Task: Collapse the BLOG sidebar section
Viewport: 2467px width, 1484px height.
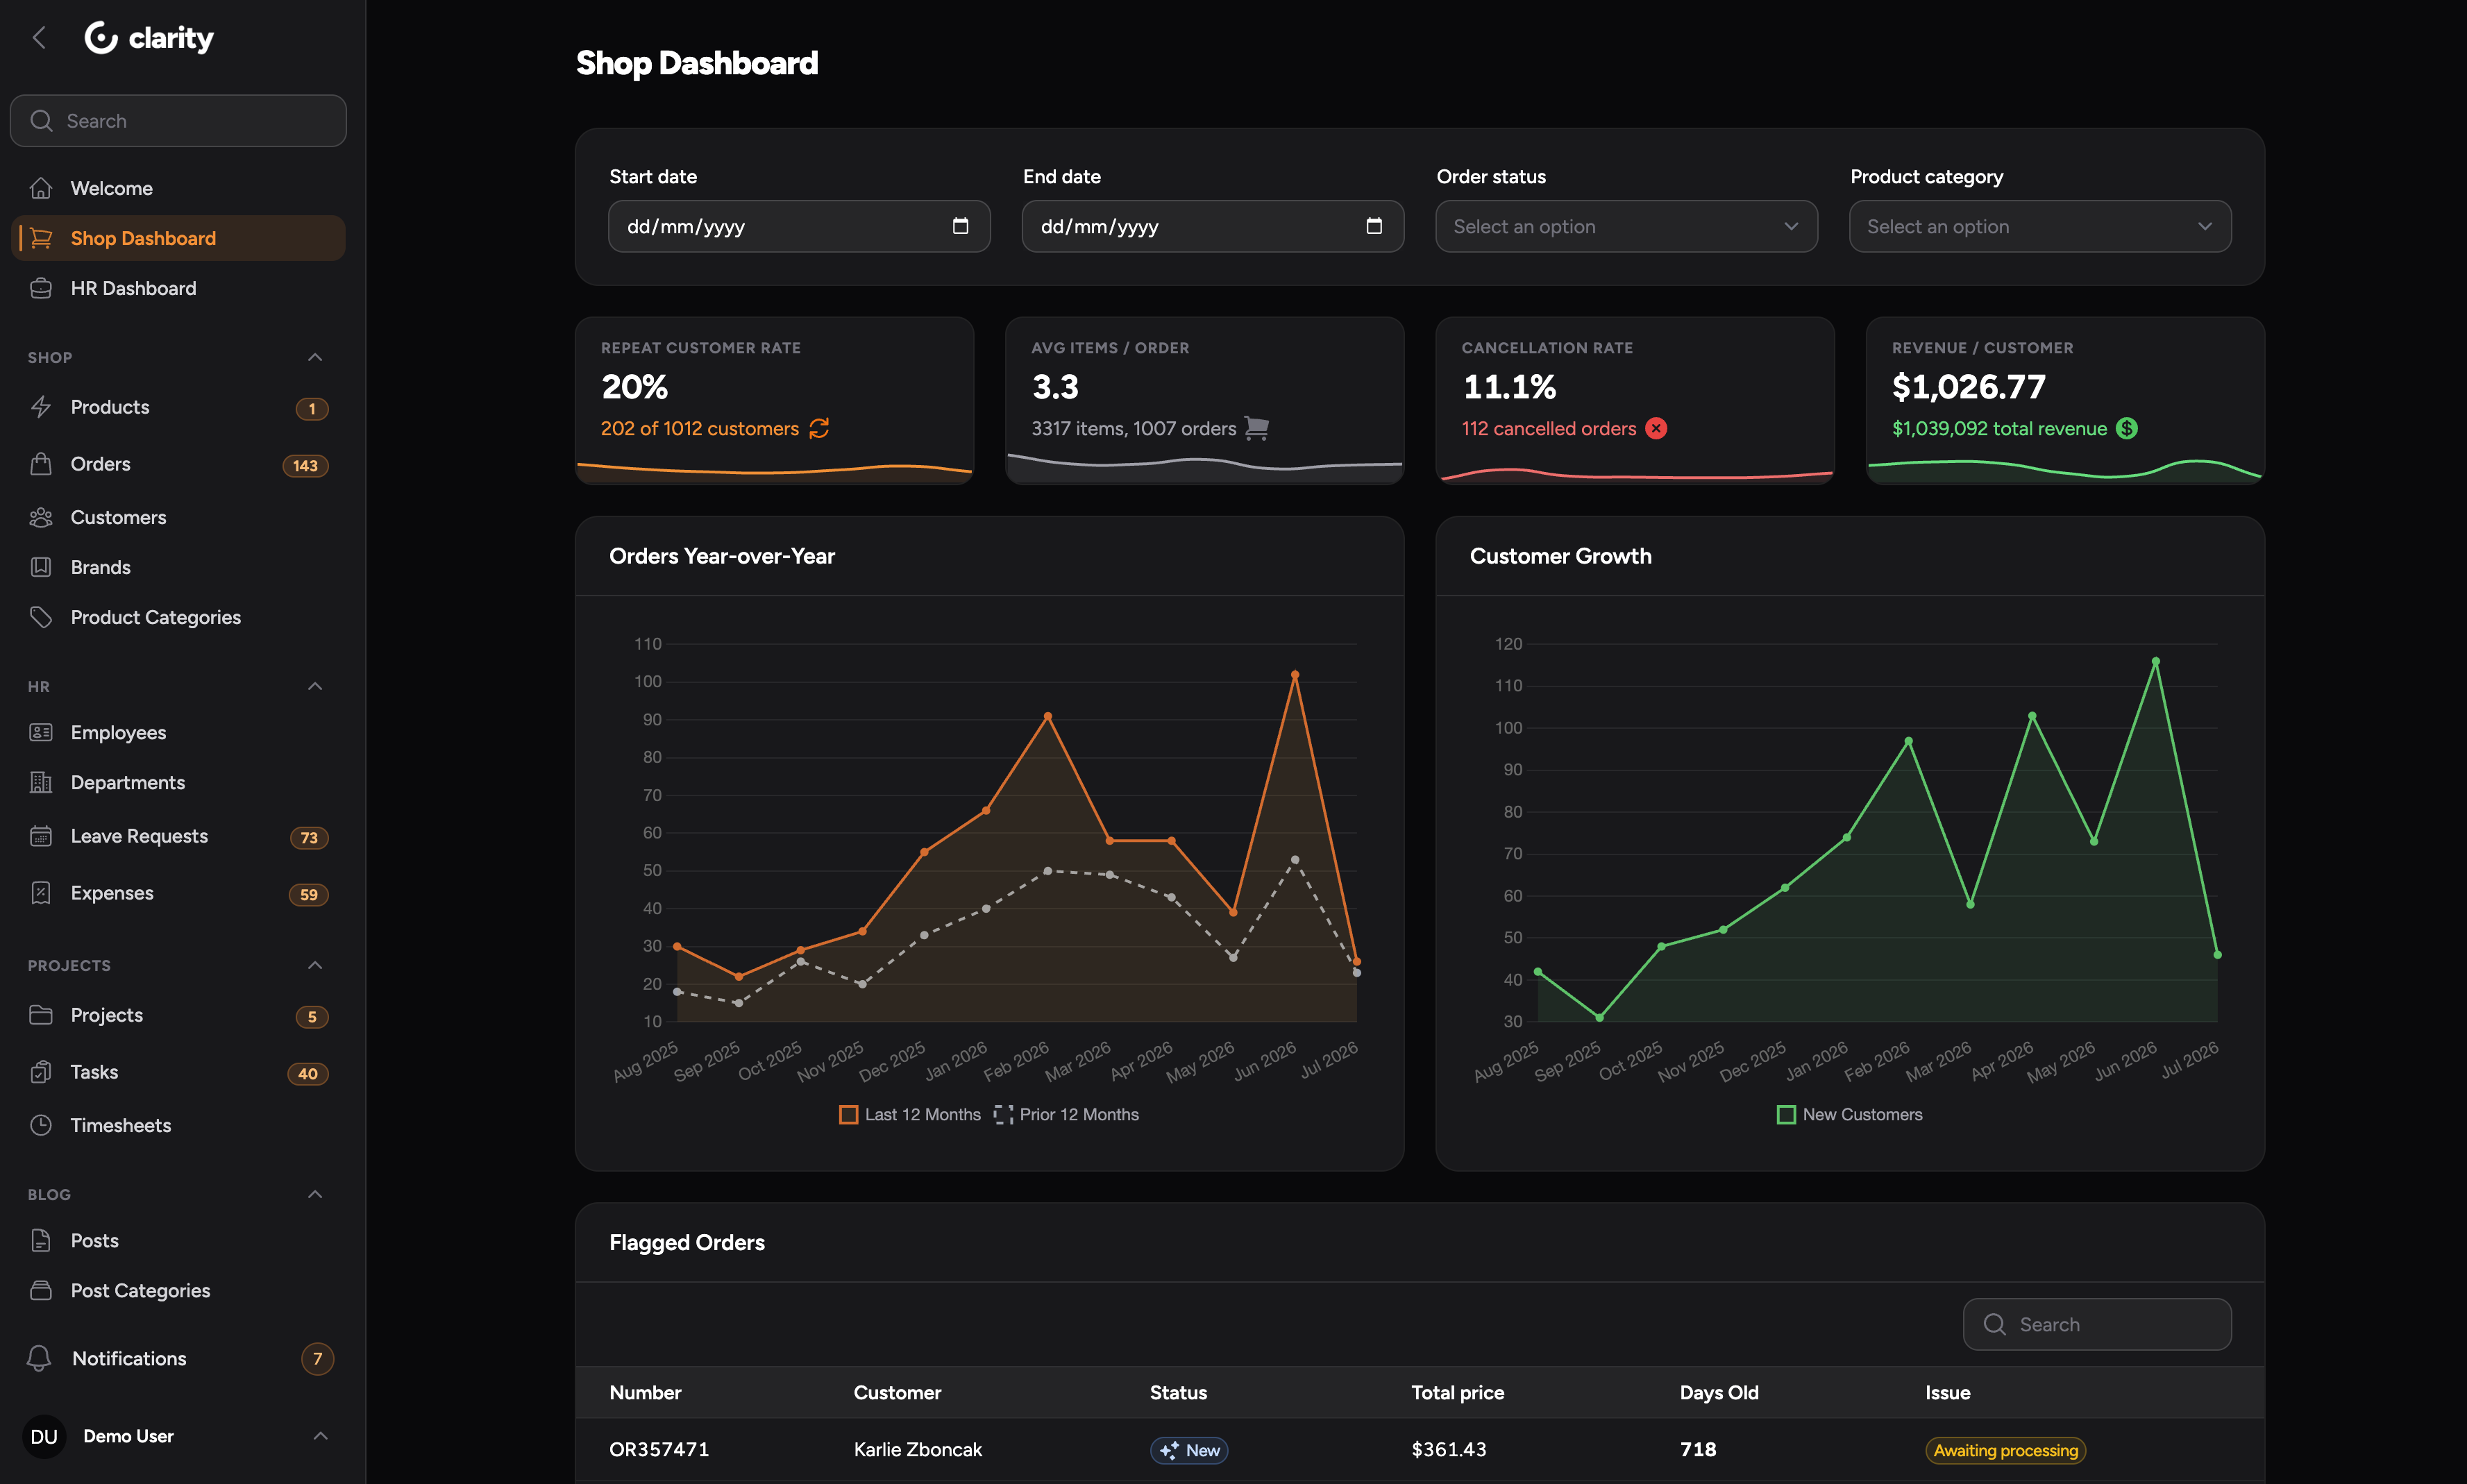Action: click(x=315, y=1194)
